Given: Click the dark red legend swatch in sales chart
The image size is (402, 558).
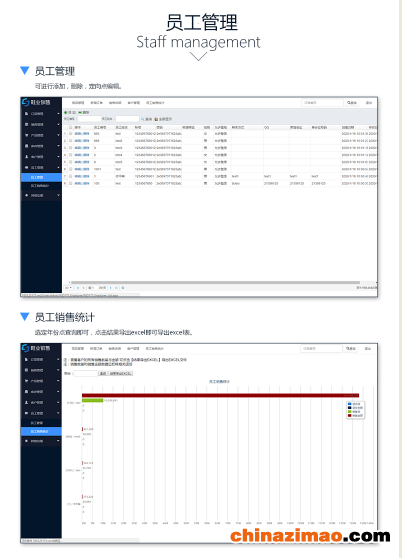Looking at the screenshot, I should (349, 415).
